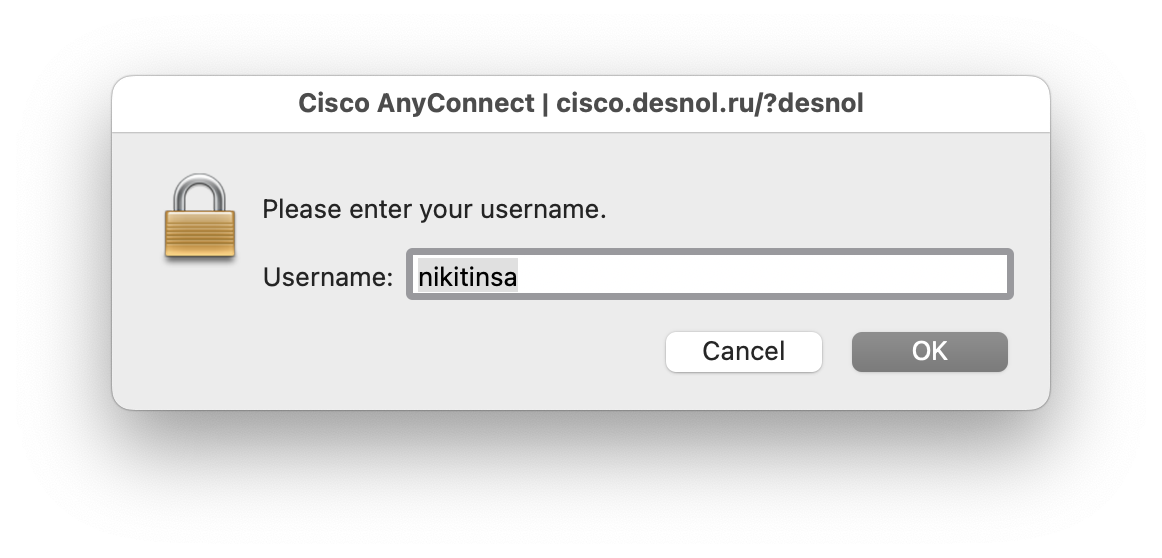Select the lock image in the dialog
Viewport: 1162px width, 558px height.
pyautogui.click(x=200, y=218)
